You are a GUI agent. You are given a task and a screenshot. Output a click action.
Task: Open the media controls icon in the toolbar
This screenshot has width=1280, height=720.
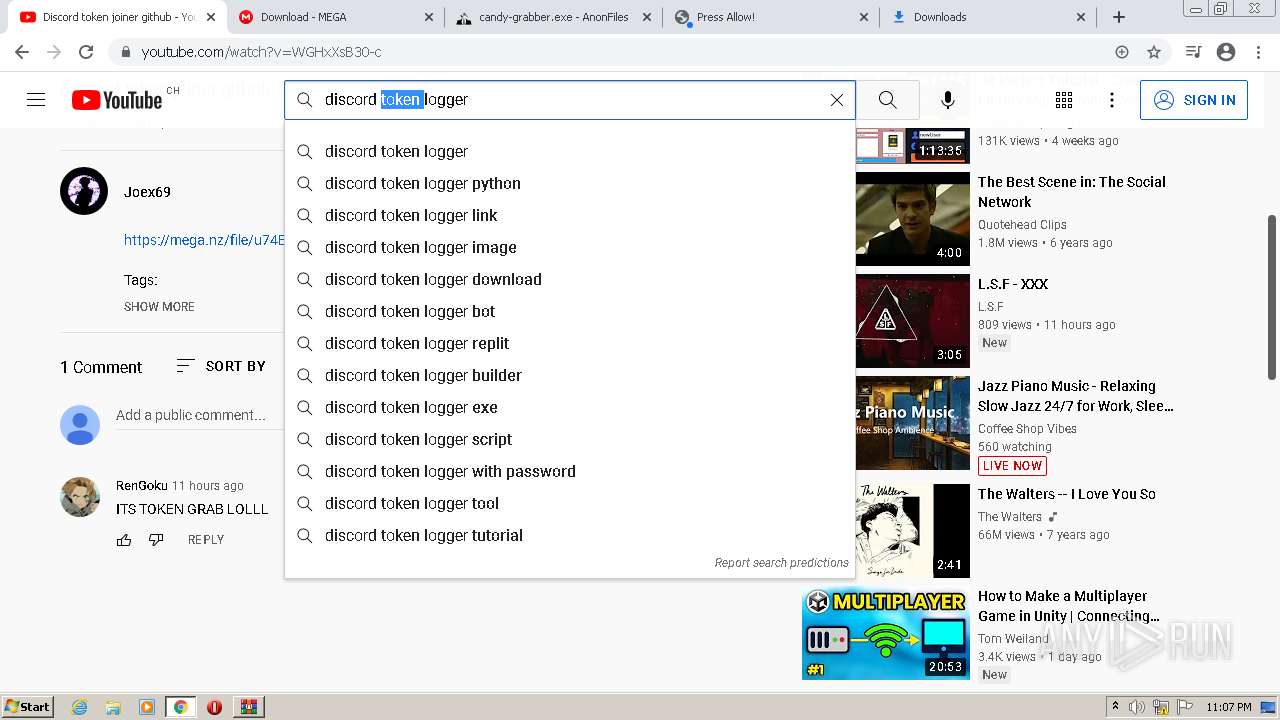point(1193,52)
